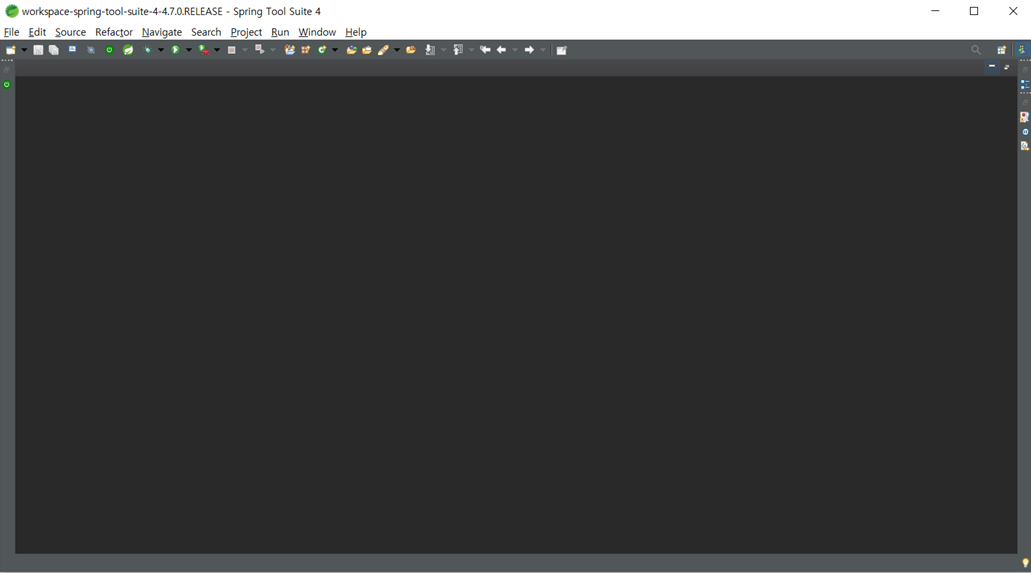
Task: Click the Open Perspective icon
Action: coord(1001,50)
